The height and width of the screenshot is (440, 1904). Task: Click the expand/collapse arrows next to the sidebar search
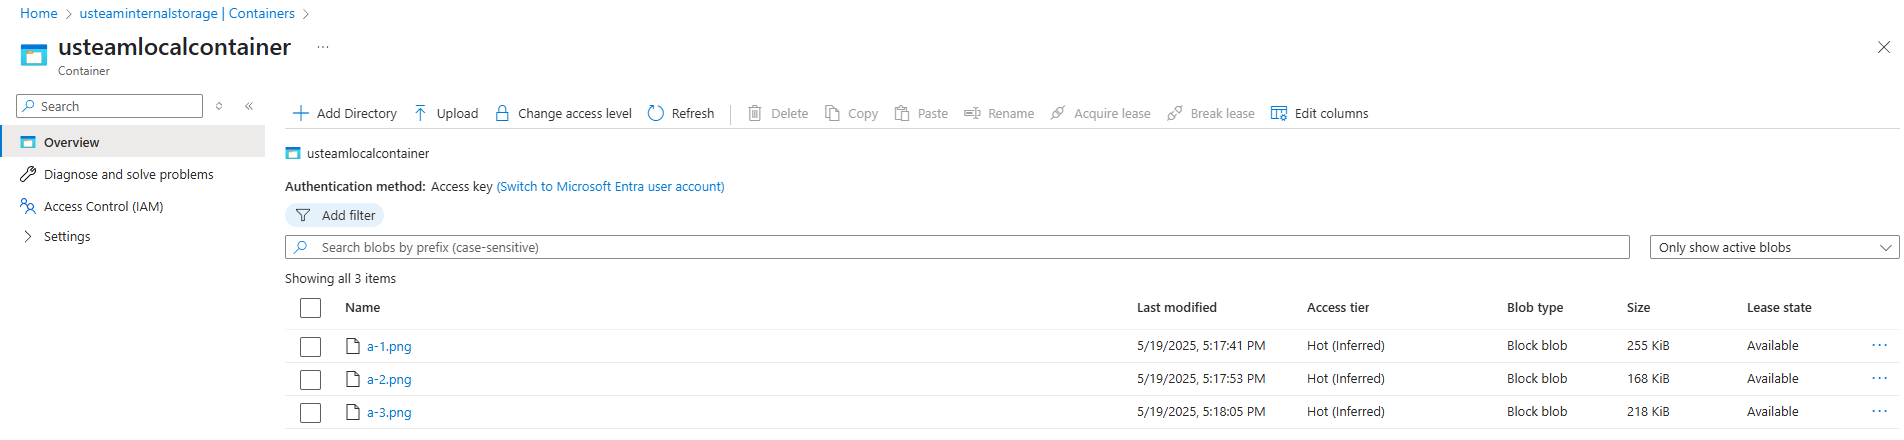click(219, 106)
